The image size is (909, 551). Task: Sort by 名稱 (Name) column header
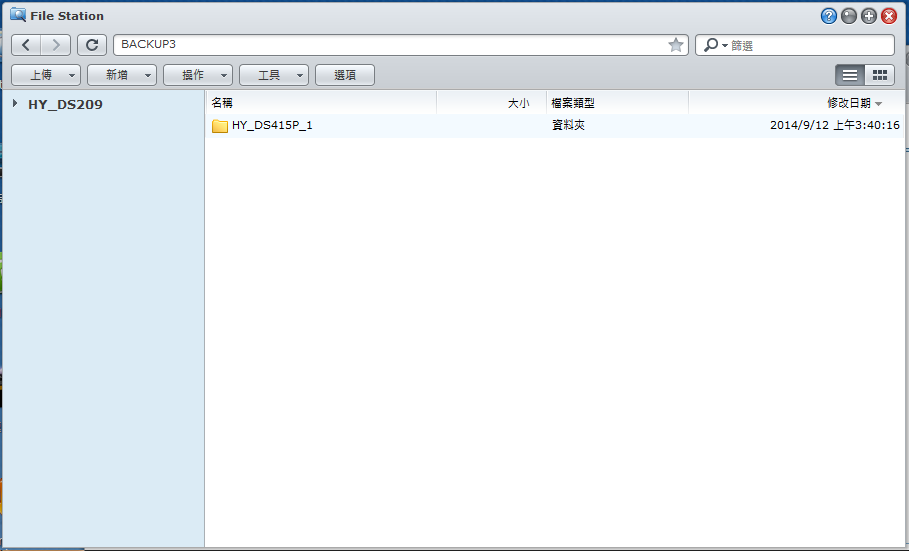pyautogui.click(x=321, y=103)
